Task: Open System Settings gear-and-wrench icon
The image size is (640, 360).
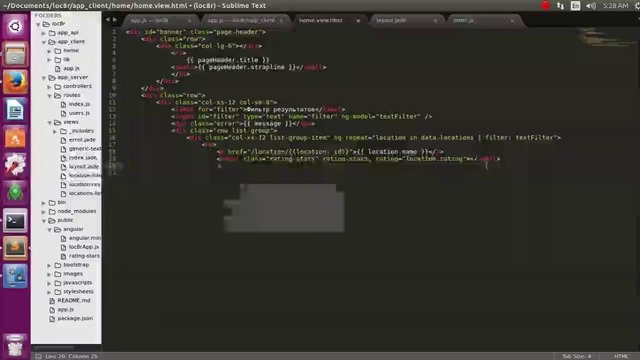Action: point(15,165)
